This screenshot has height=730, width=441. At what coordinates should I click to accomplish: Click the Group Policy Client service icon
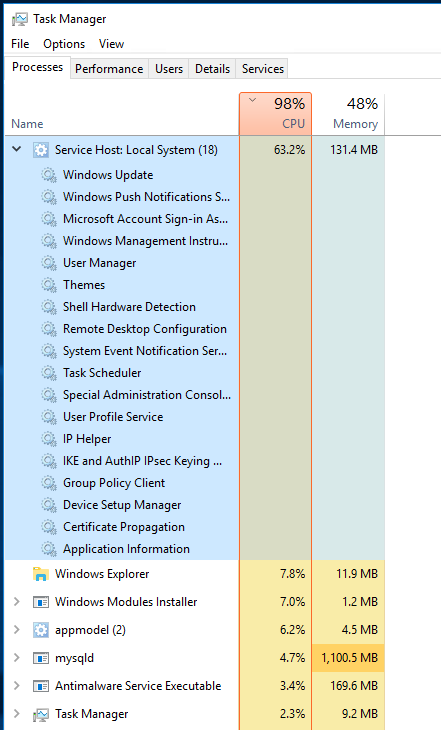(x=48, y=483)
